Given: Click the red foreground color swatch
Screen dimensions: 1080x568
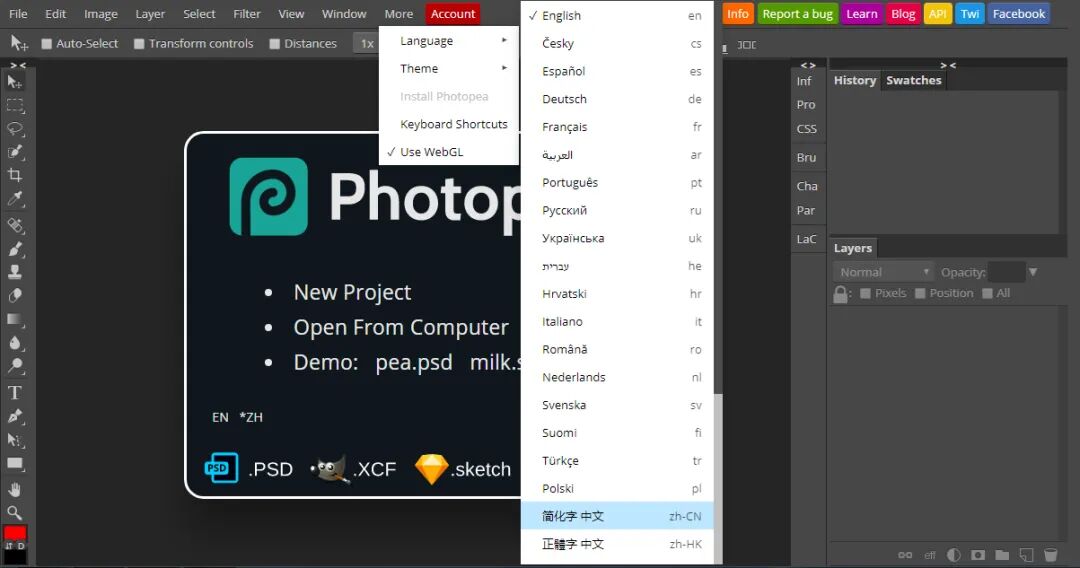Looking at the screenshot, I should pos(14,533).
